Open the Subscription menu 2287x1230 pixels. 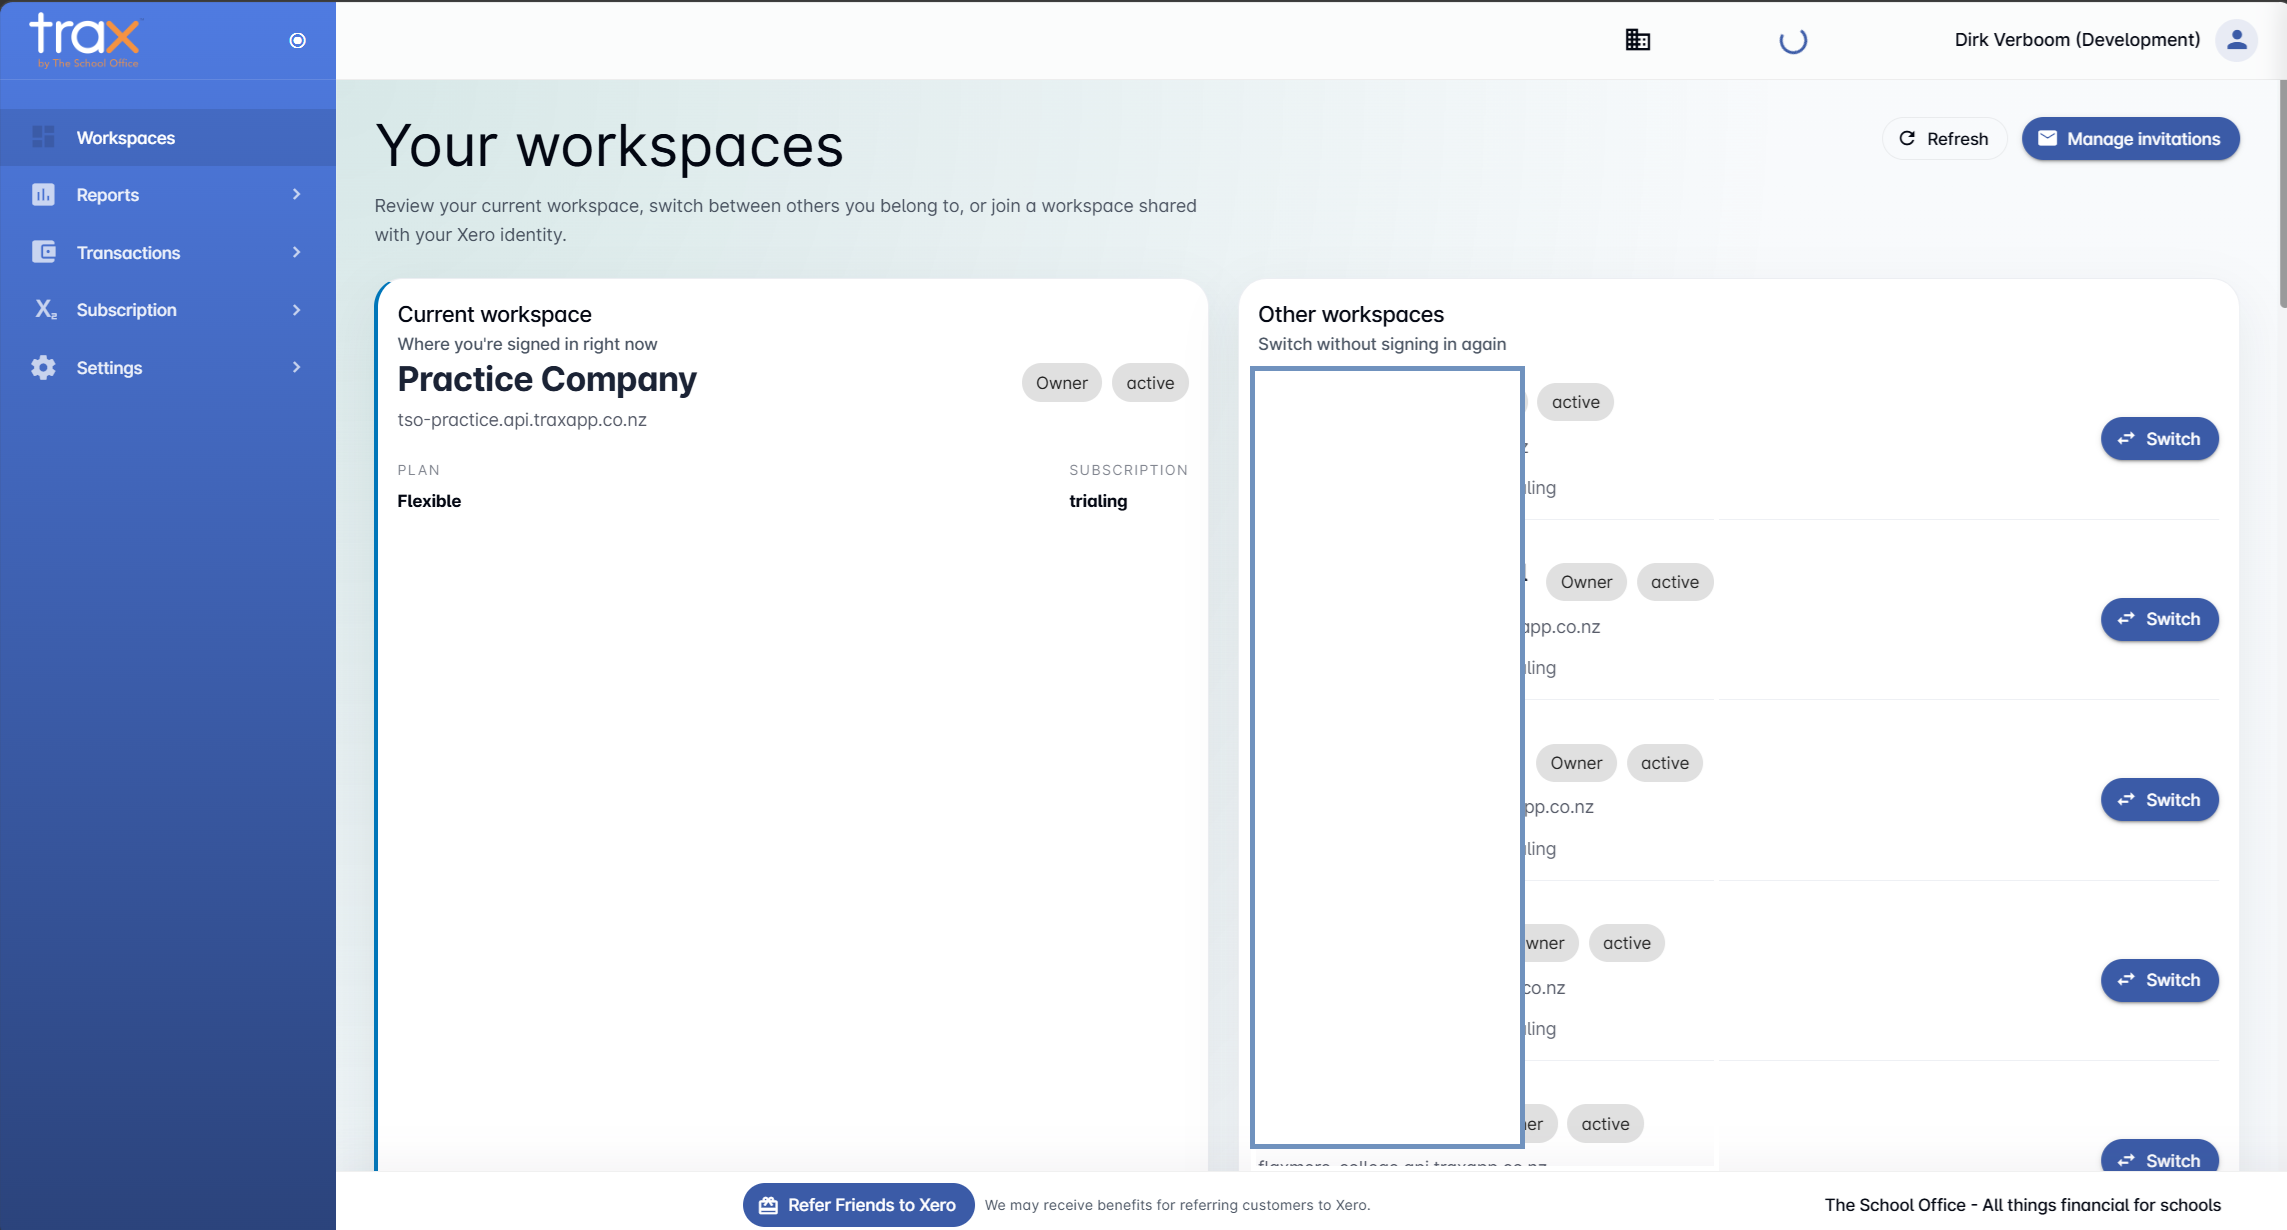[168, 310]
